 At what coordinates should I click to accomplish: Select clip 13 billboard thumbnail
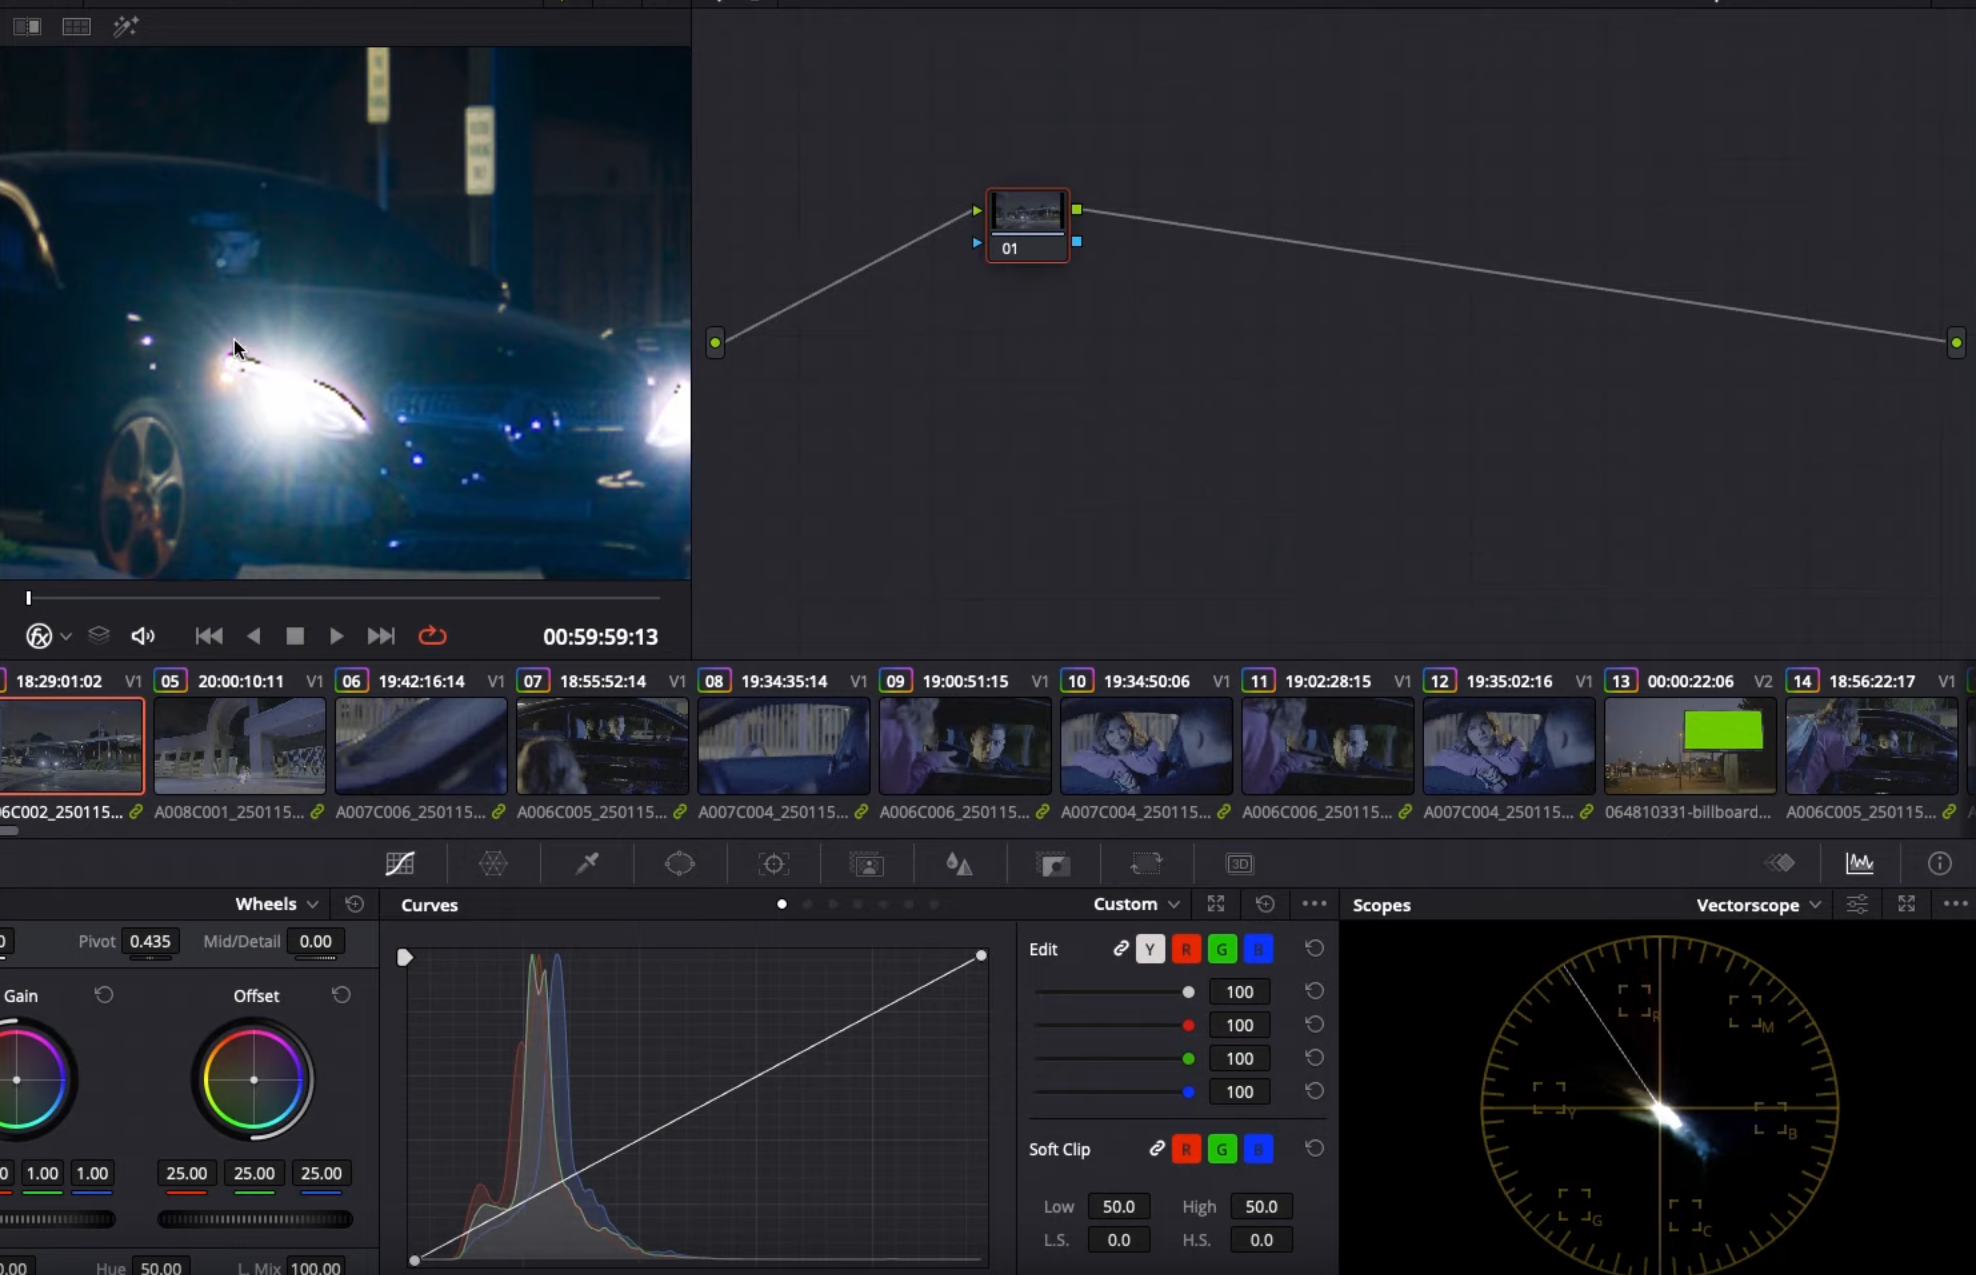(x=1690, y=746)
